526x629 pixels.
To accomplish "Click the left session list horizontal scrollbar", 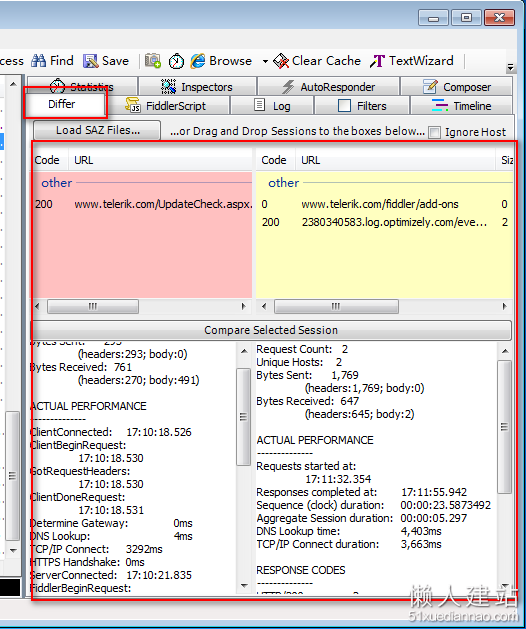I will [140, 307].
